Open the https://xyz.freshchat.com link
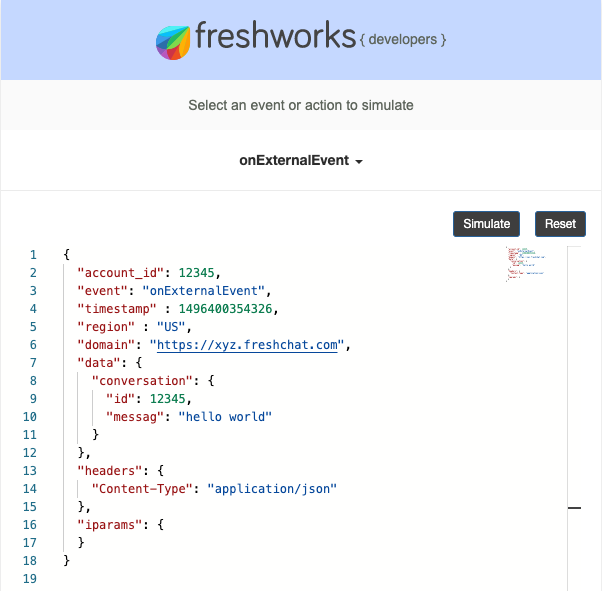 click(247, 345)
